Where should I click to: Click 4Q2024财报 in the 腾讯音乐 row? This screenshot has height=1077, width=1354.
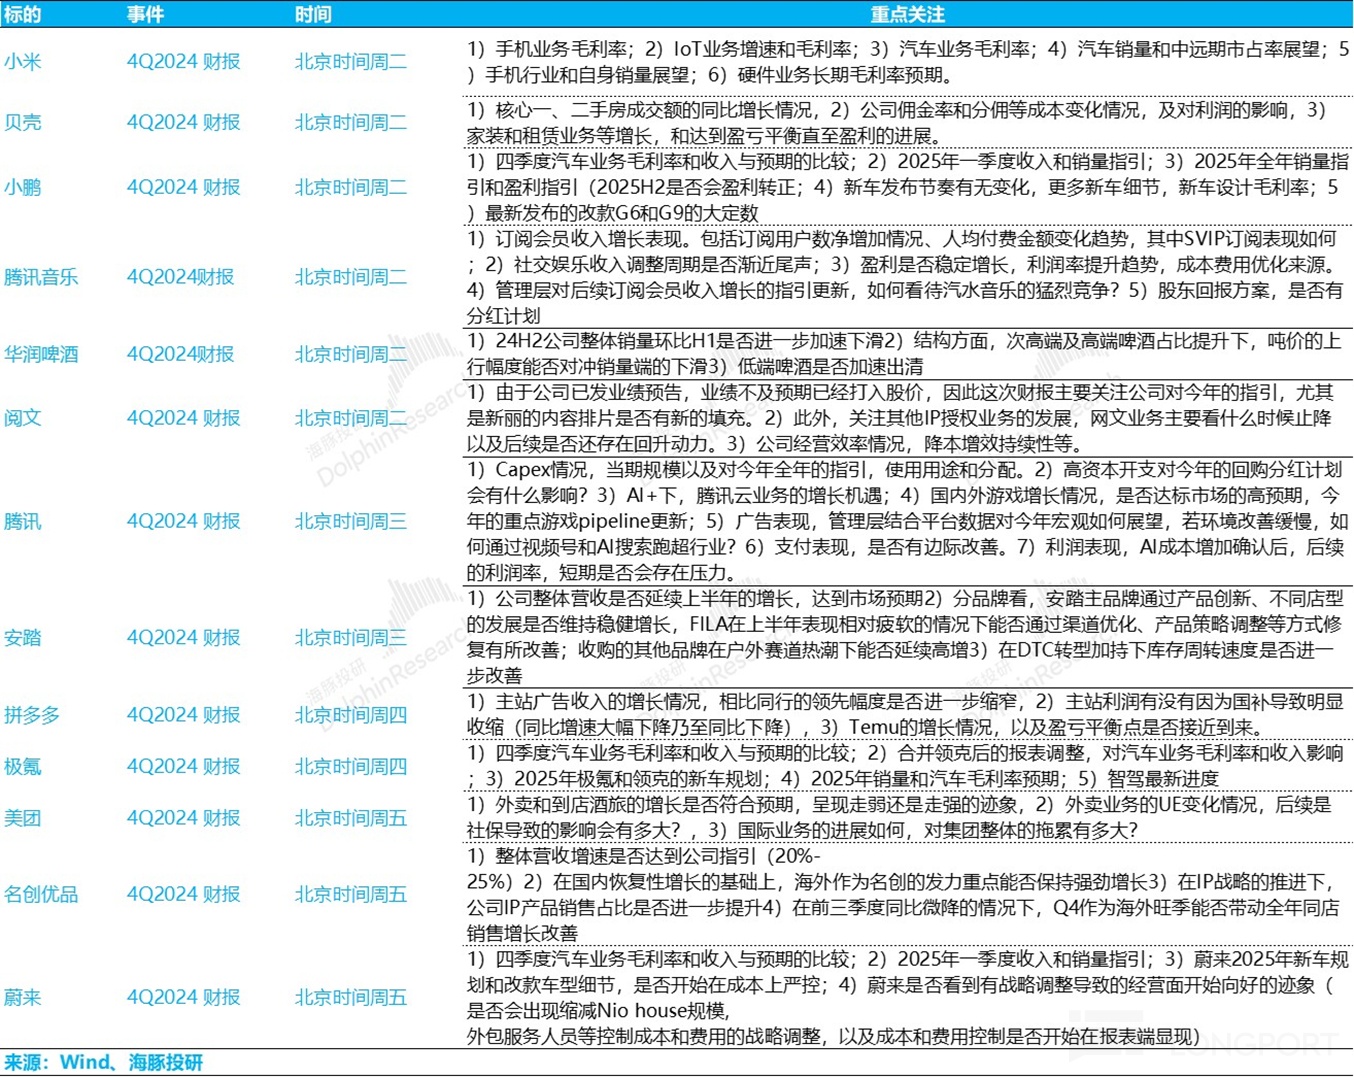coord(181,277)
